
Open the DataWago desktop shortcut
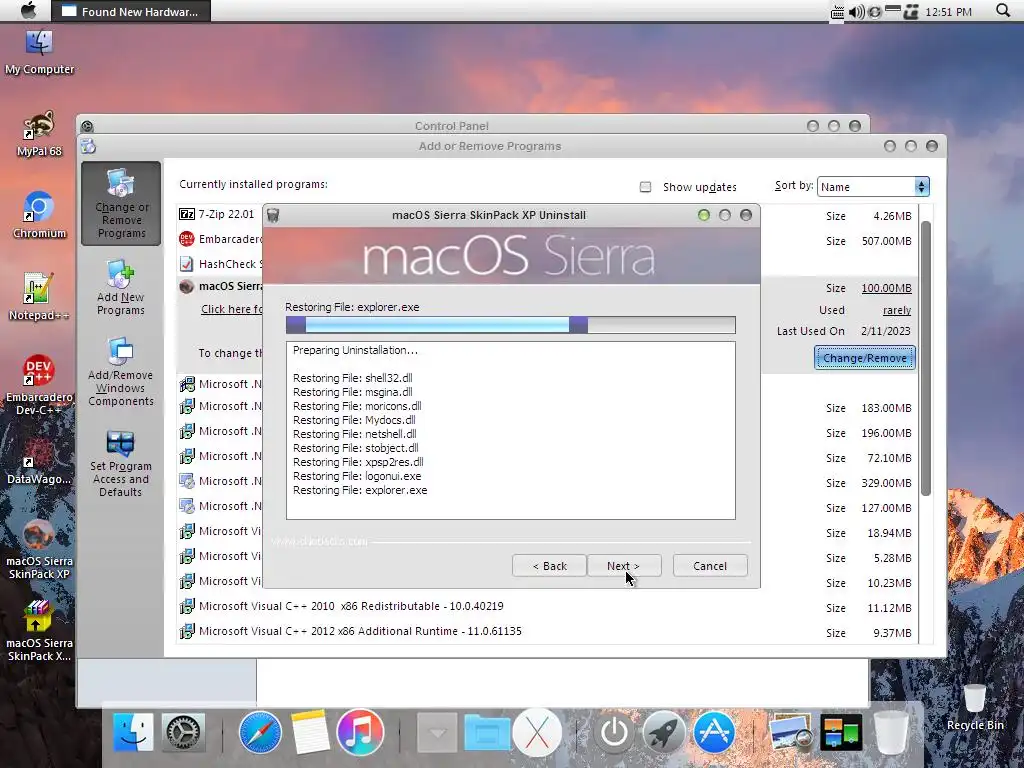pos(39,461)
